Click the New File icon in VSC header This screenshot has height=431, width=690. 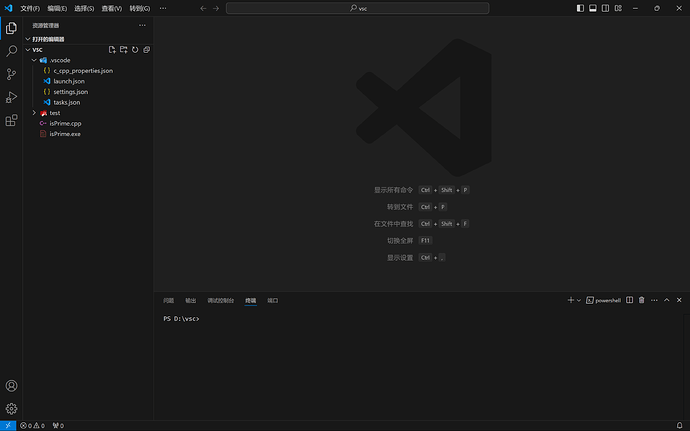112,50
